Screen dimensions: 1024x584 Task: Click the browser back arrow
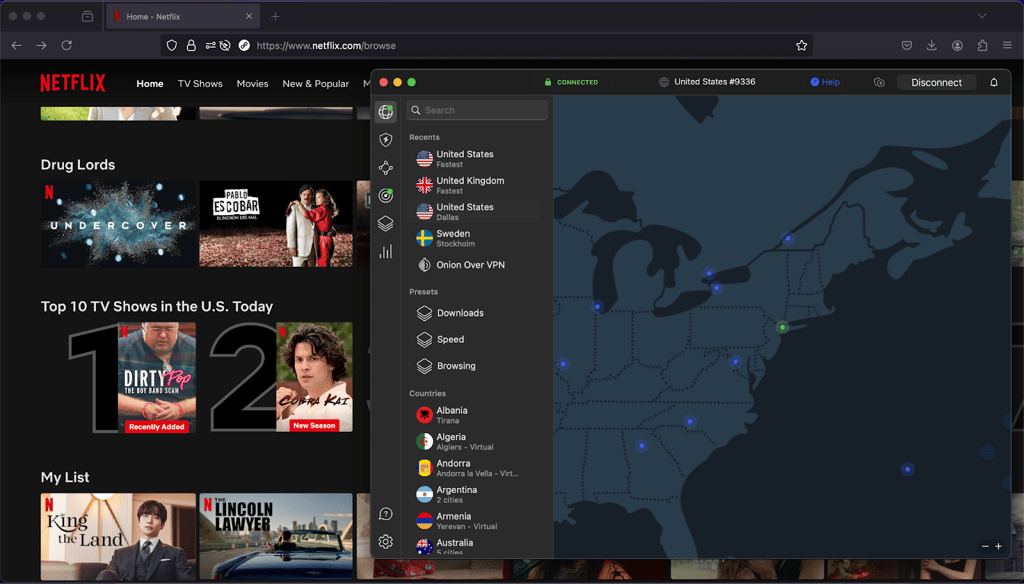click(x=16, y=46)
